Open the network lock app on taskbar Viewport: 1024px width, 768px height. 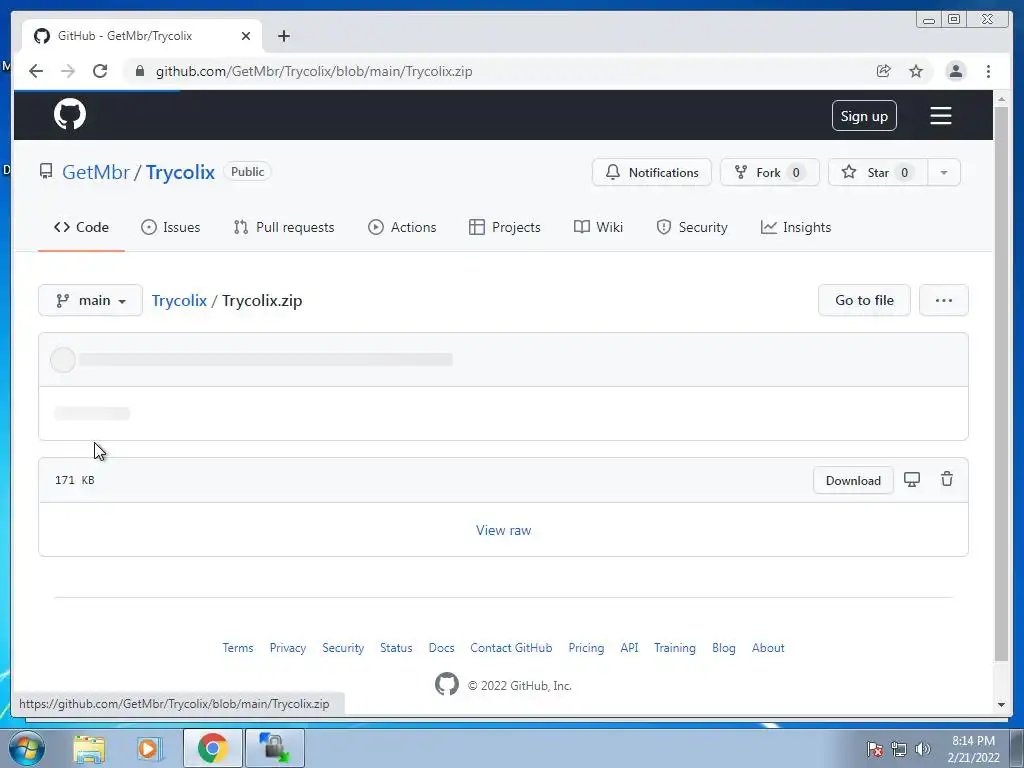274,748
